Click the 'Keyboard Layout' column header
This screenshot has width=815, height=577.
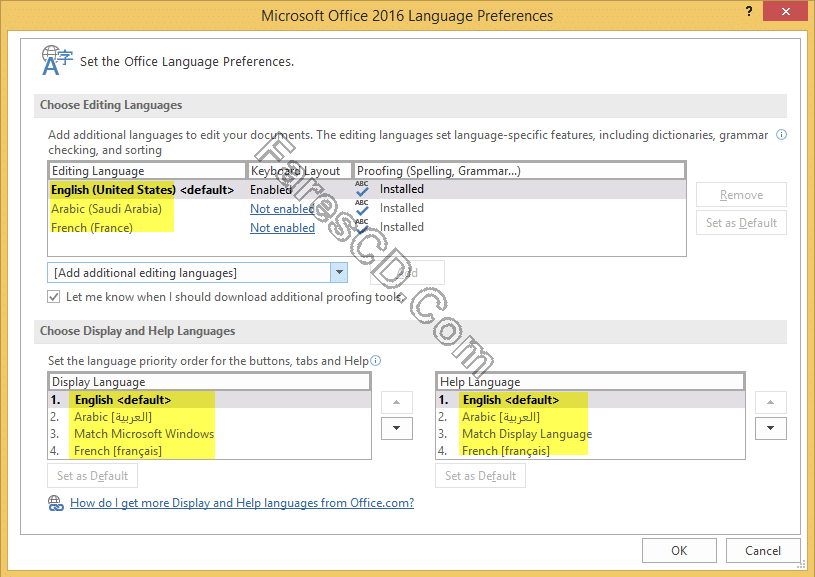click(299, 171)
